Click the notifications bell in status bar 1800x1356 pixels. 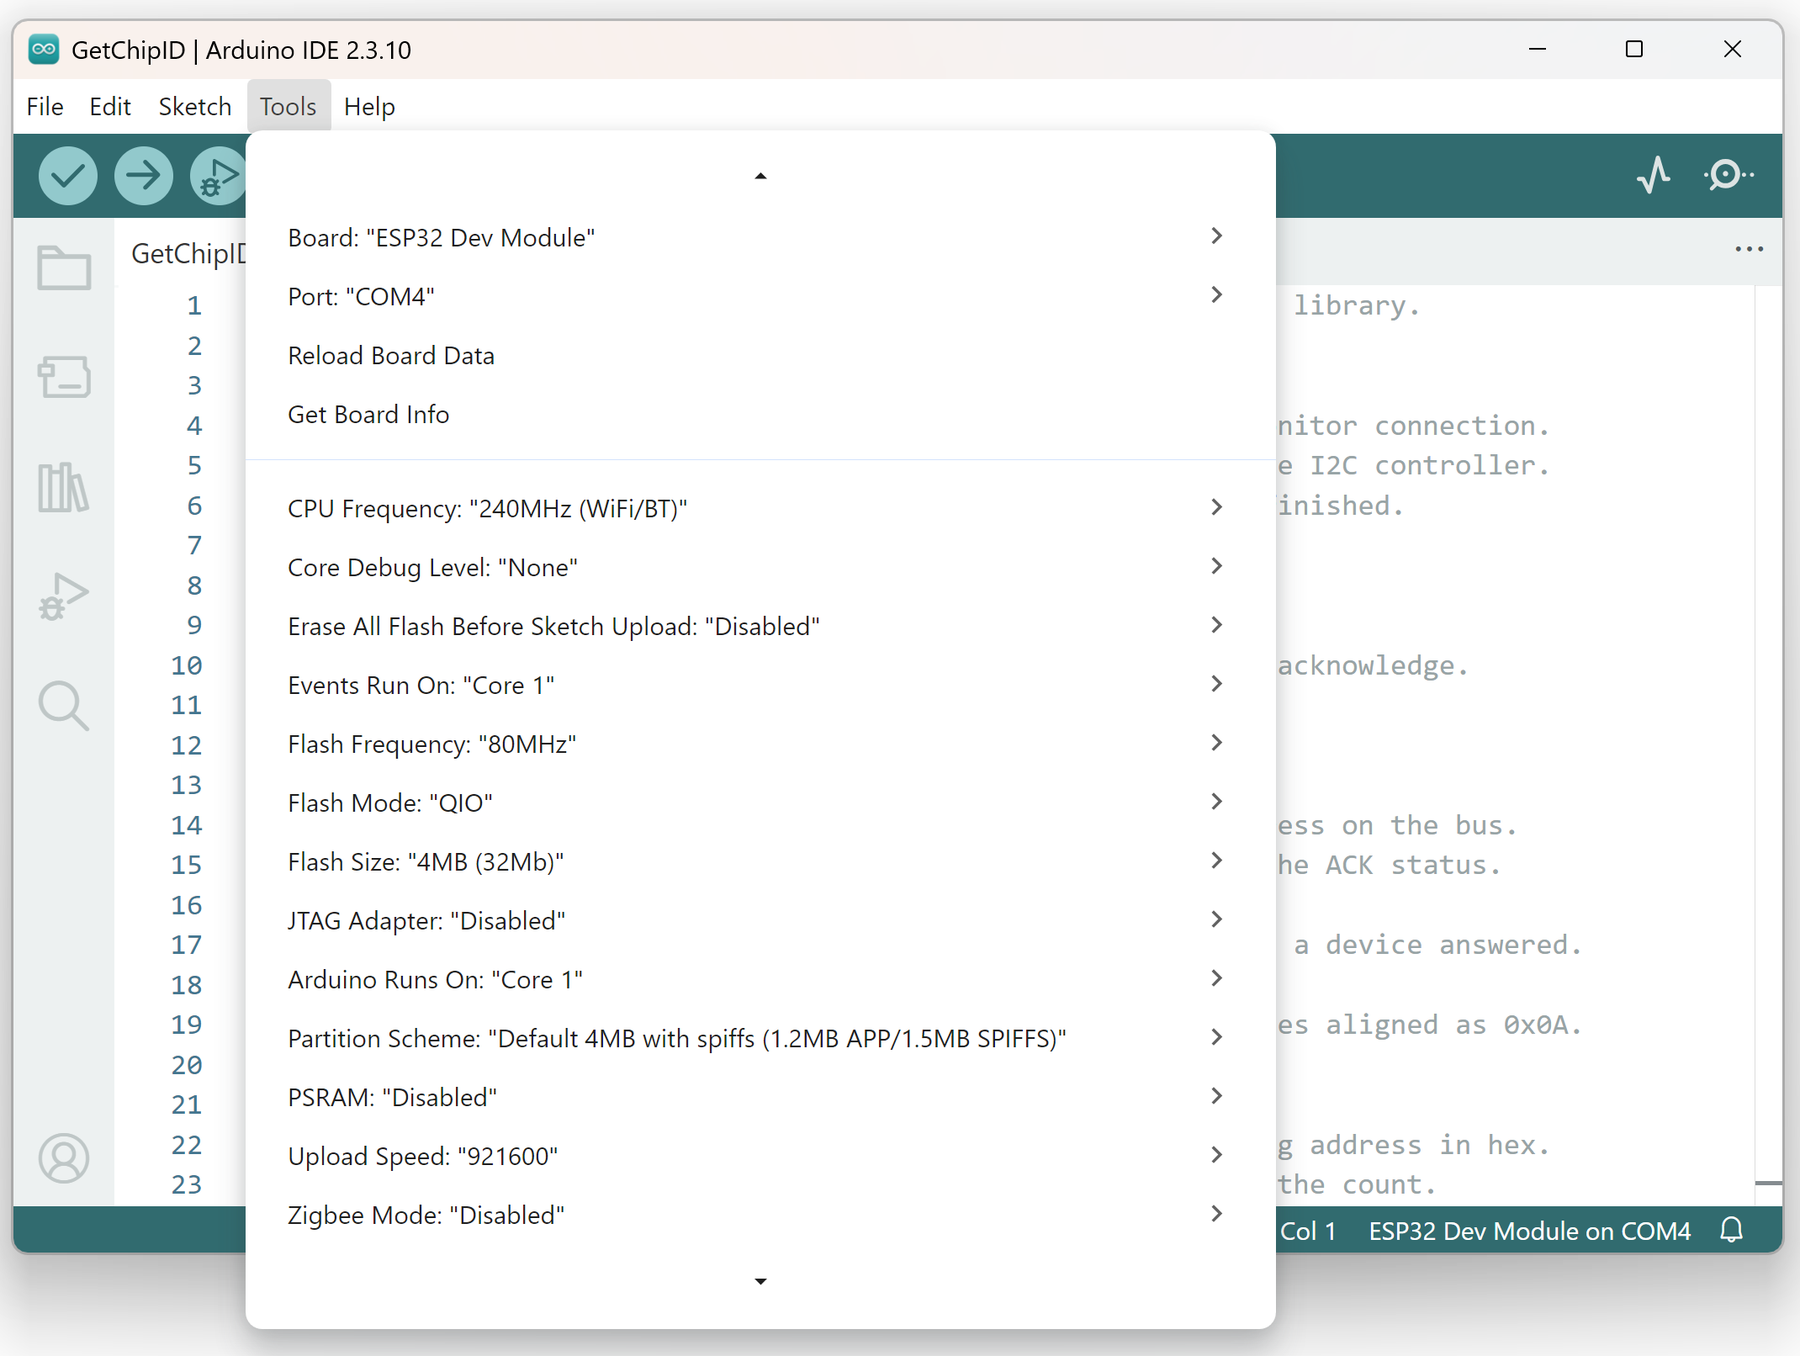tap(1731, 1230)
